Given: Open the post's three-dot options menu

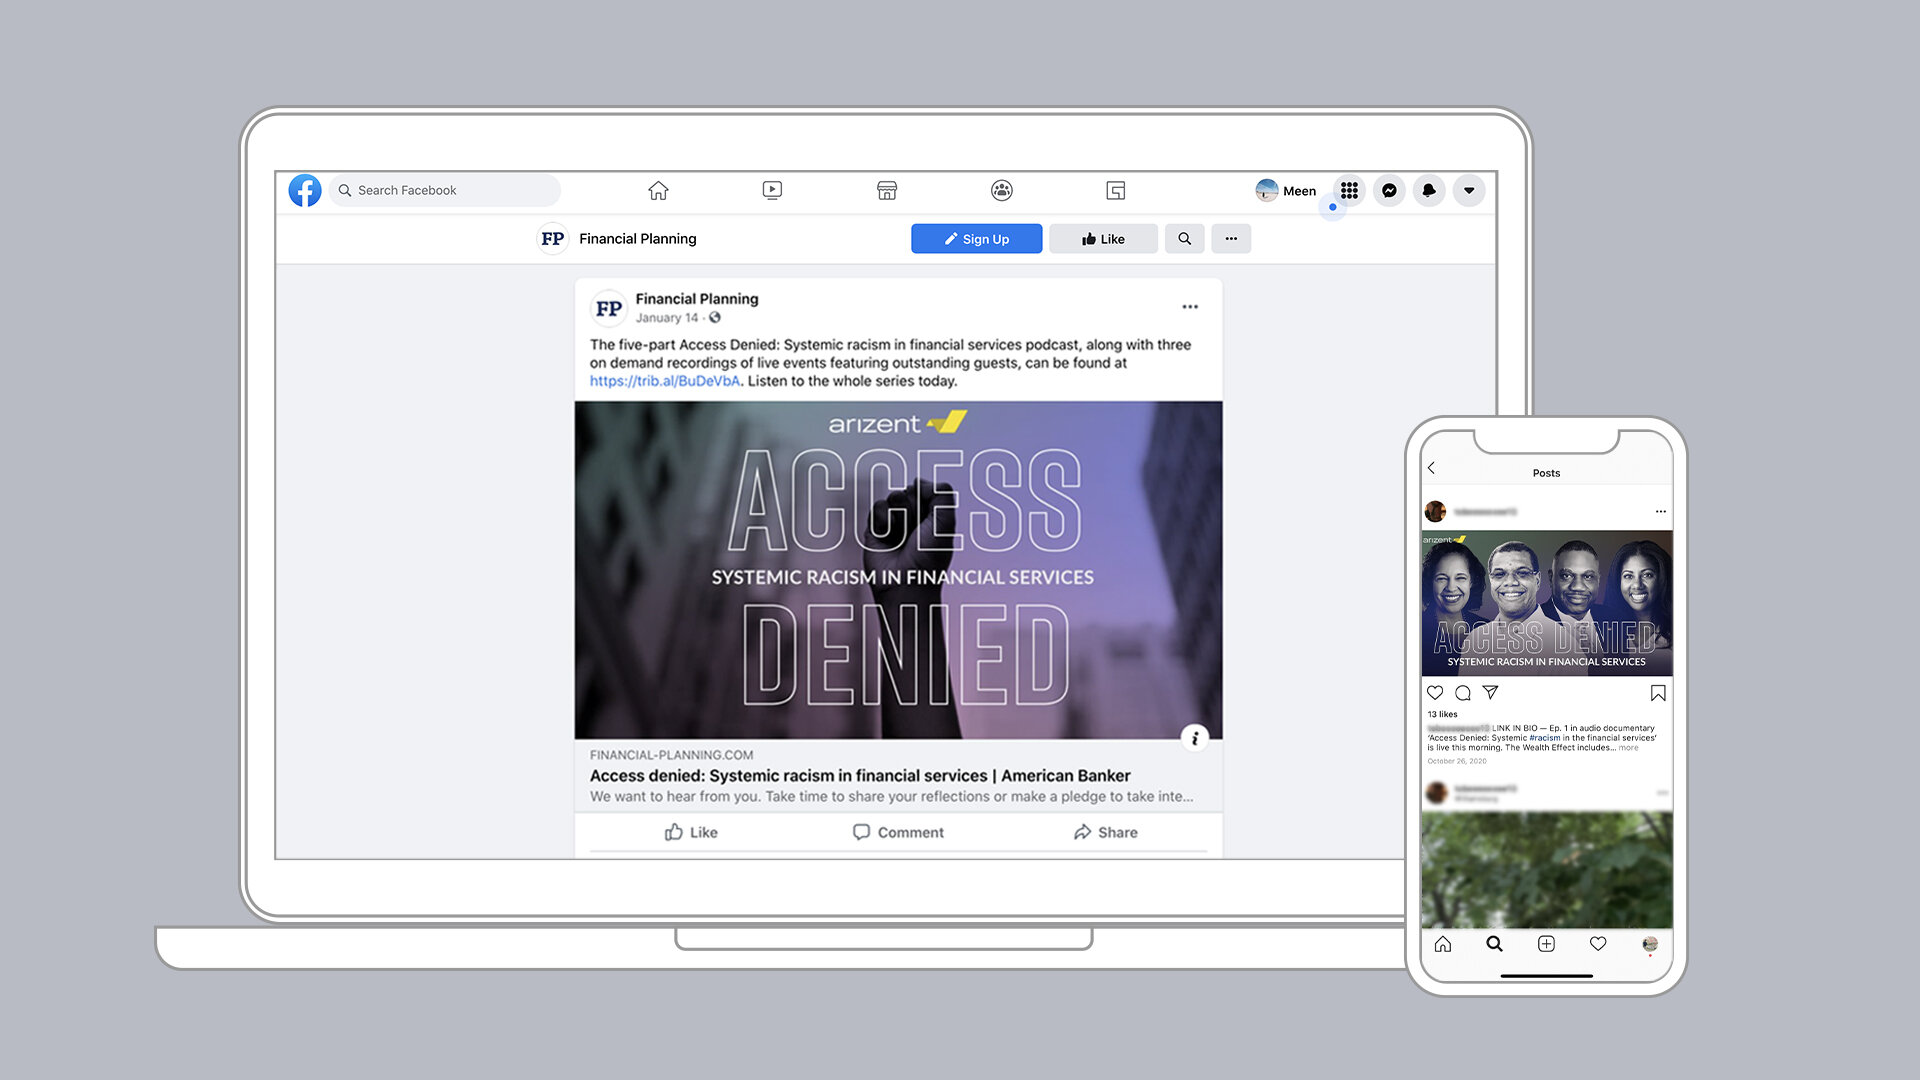Looking at the screenshot, I should [x=1190, y=307].
